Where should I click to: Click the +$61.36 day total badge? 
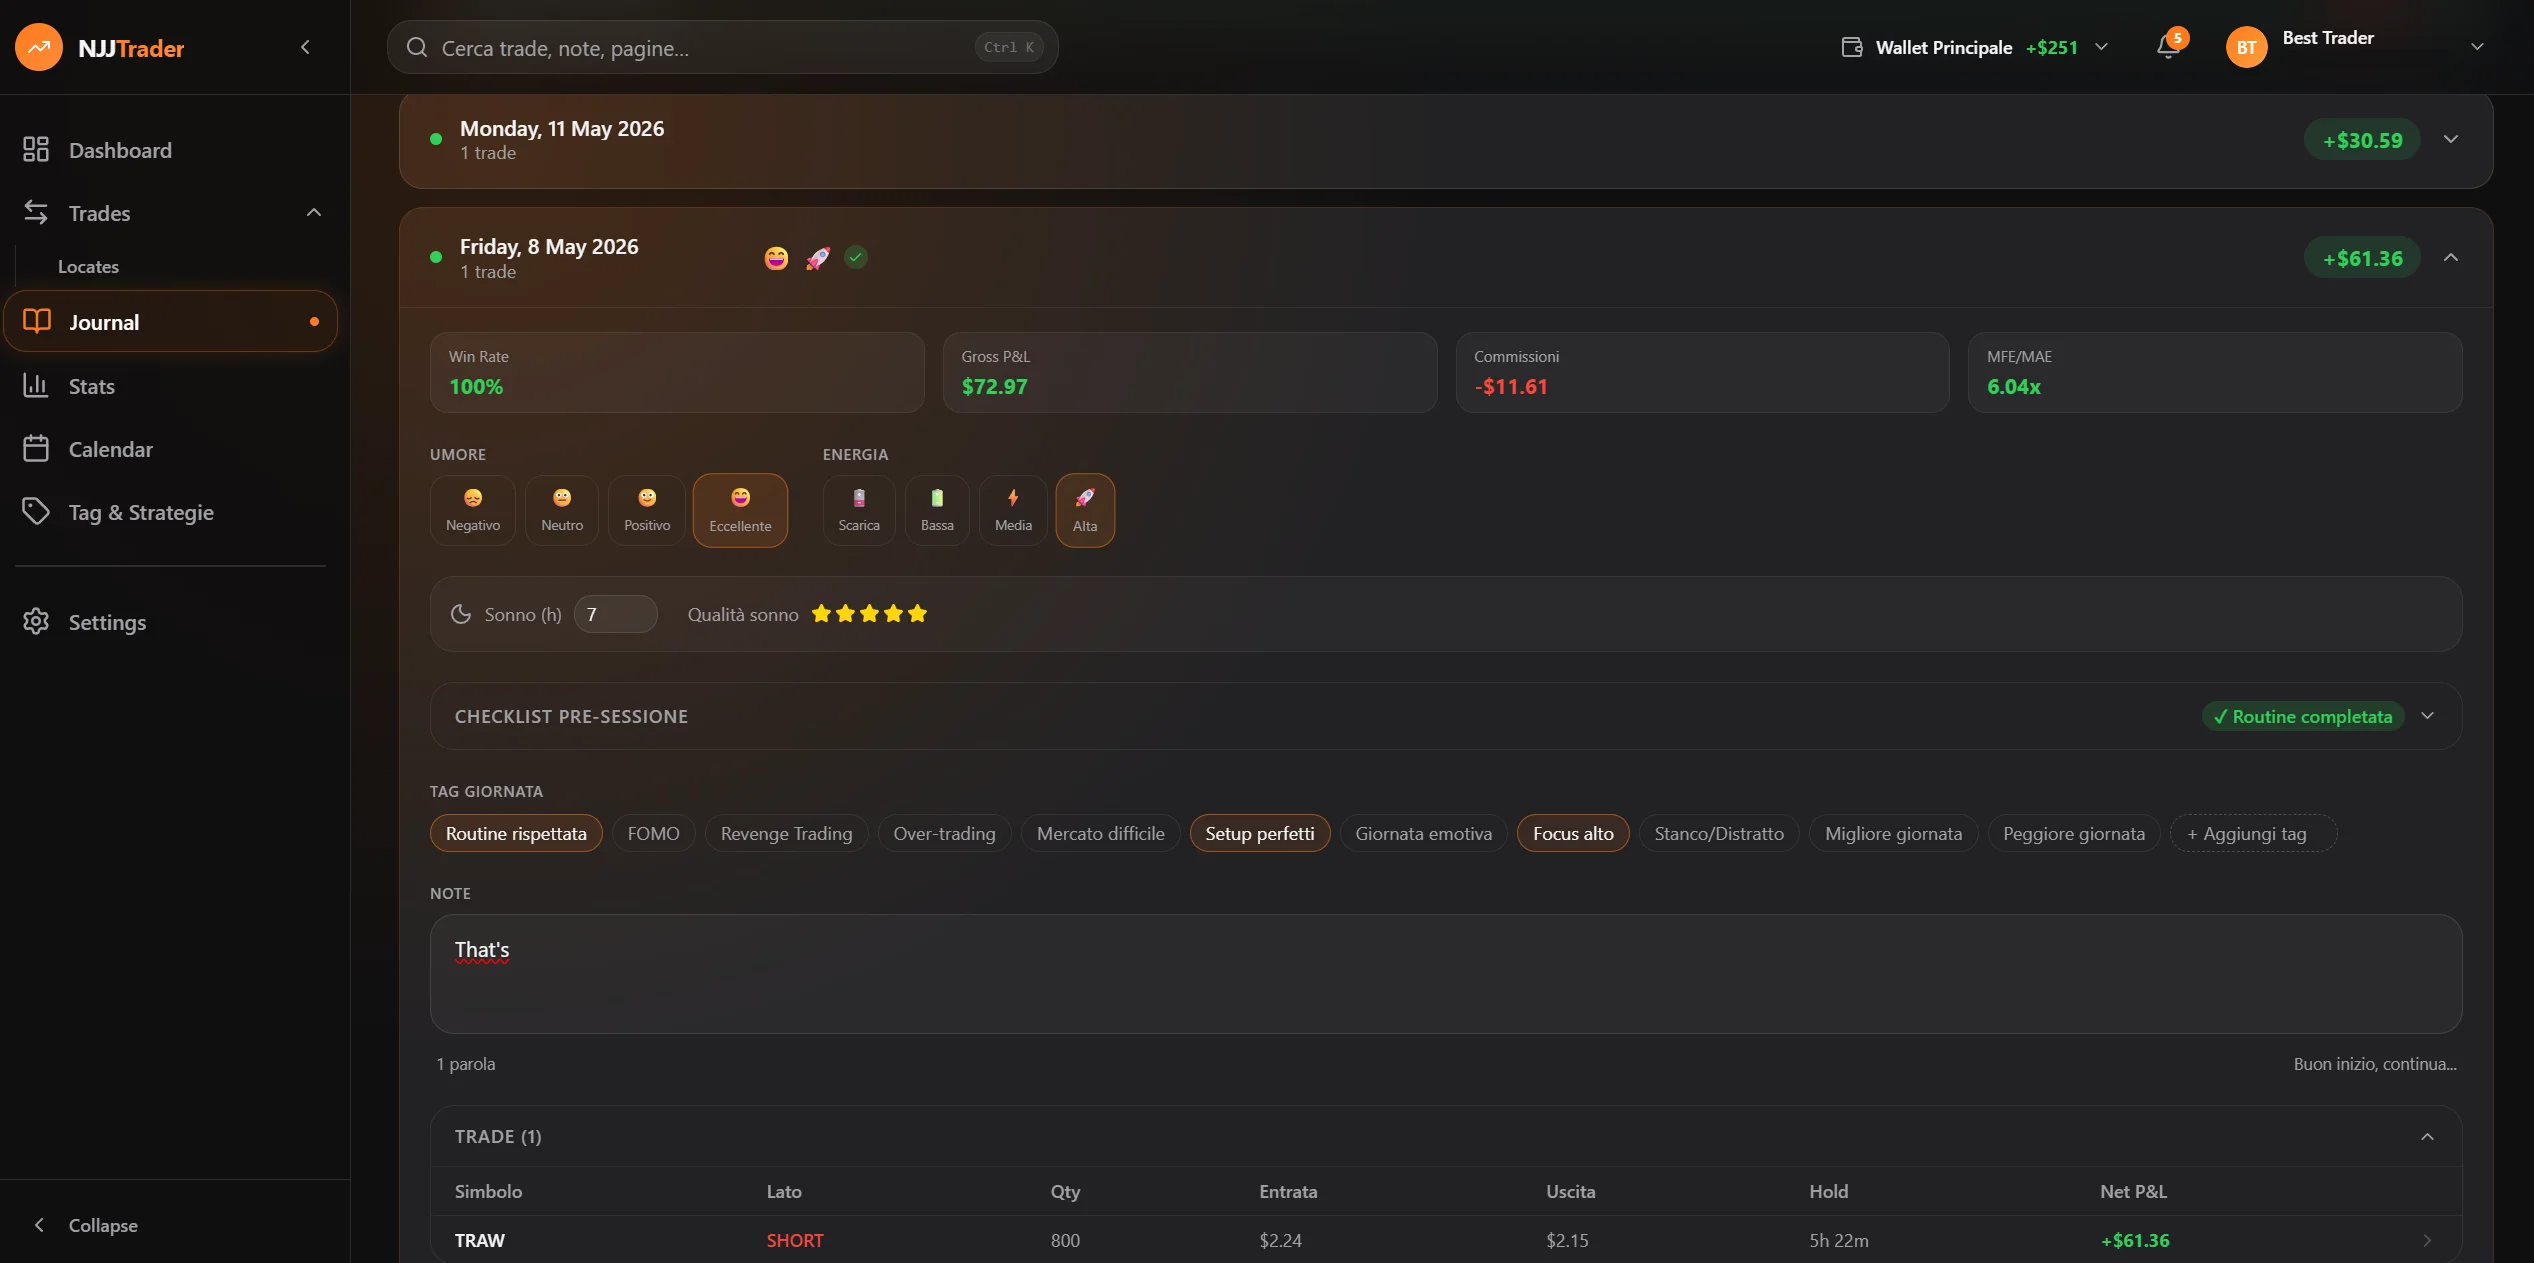2362,258
